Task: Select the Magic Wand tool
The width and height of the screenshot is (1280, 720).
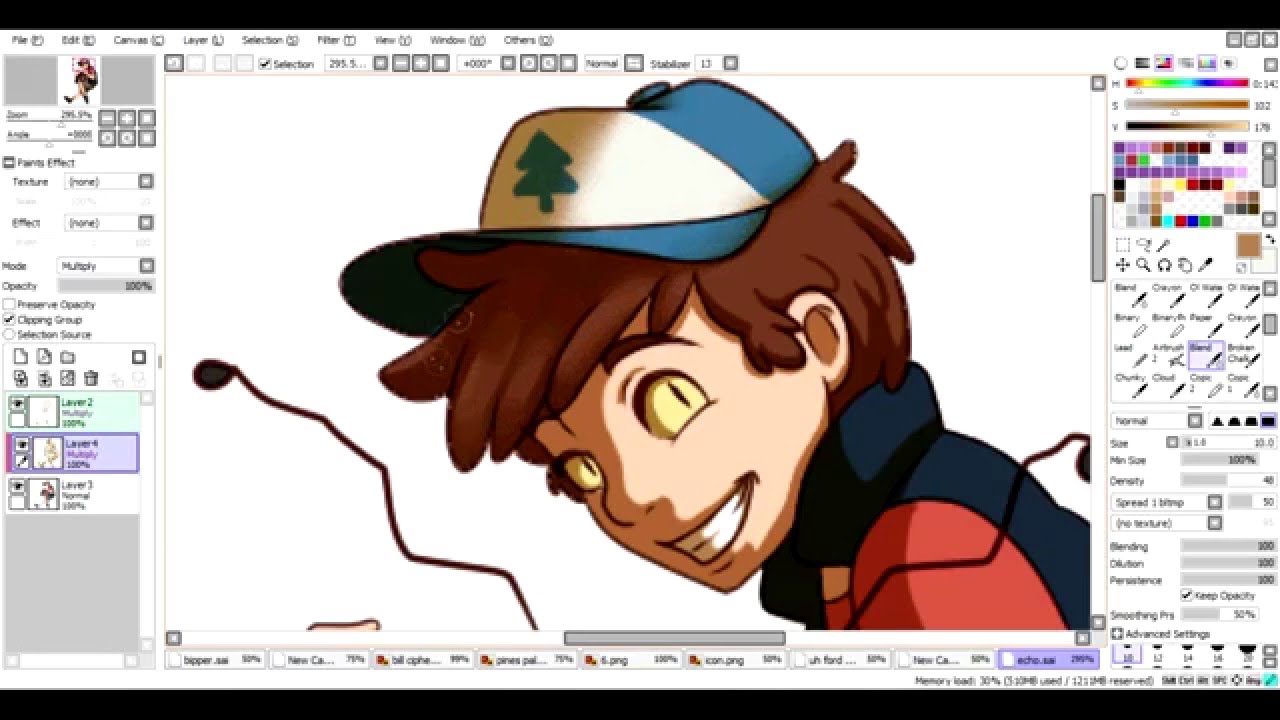Action: 1164,245
